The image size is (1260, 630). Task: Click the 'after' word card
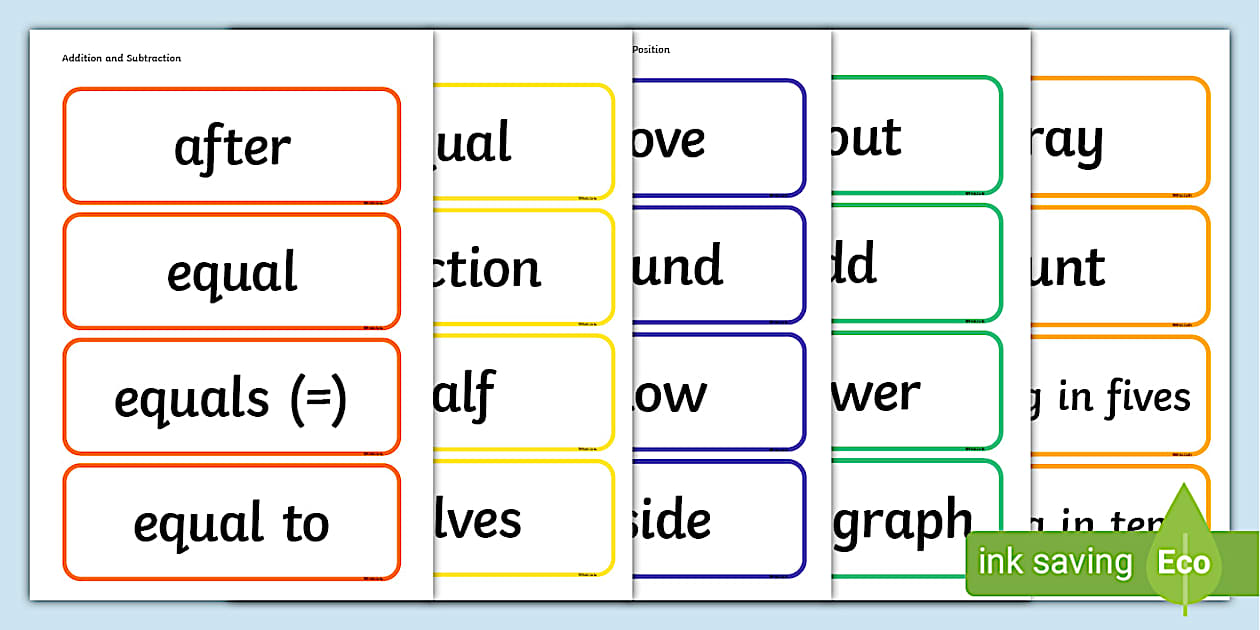tap(231, 146)
